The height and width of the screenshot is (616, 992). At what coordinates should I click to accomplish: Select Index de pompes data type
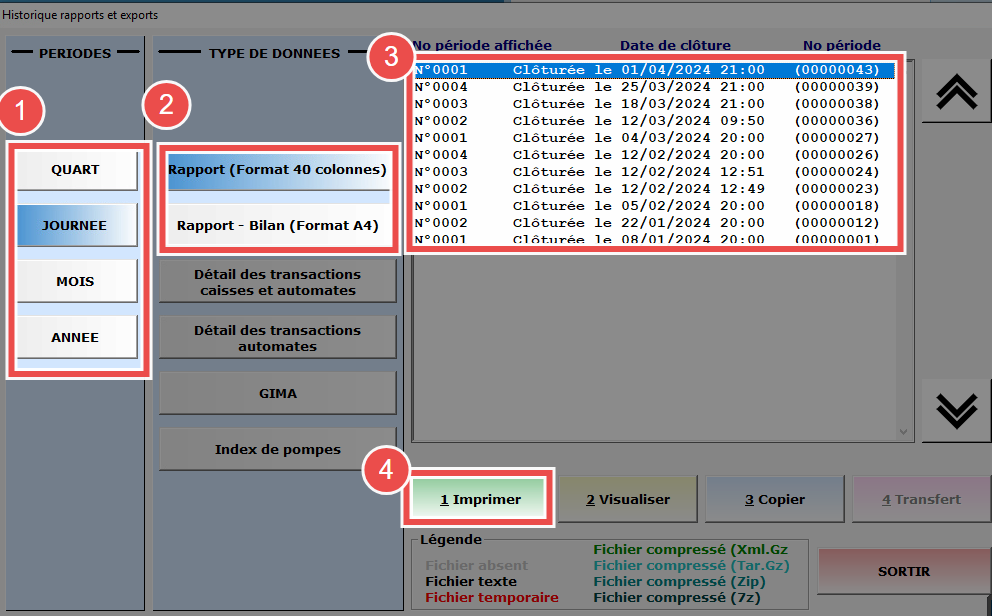[278, 450]
